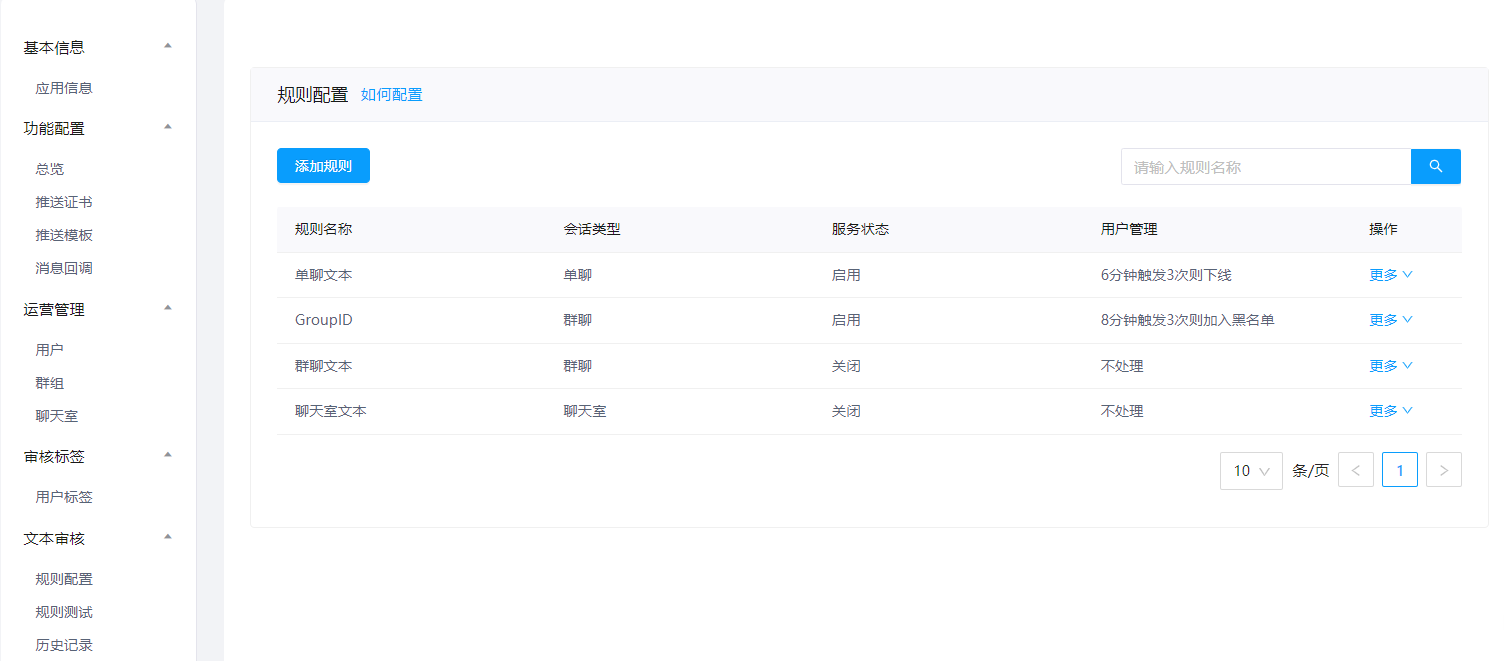
Task: Focus the rule name search field
Action: pyautogui.click(x=1265, y=167)
